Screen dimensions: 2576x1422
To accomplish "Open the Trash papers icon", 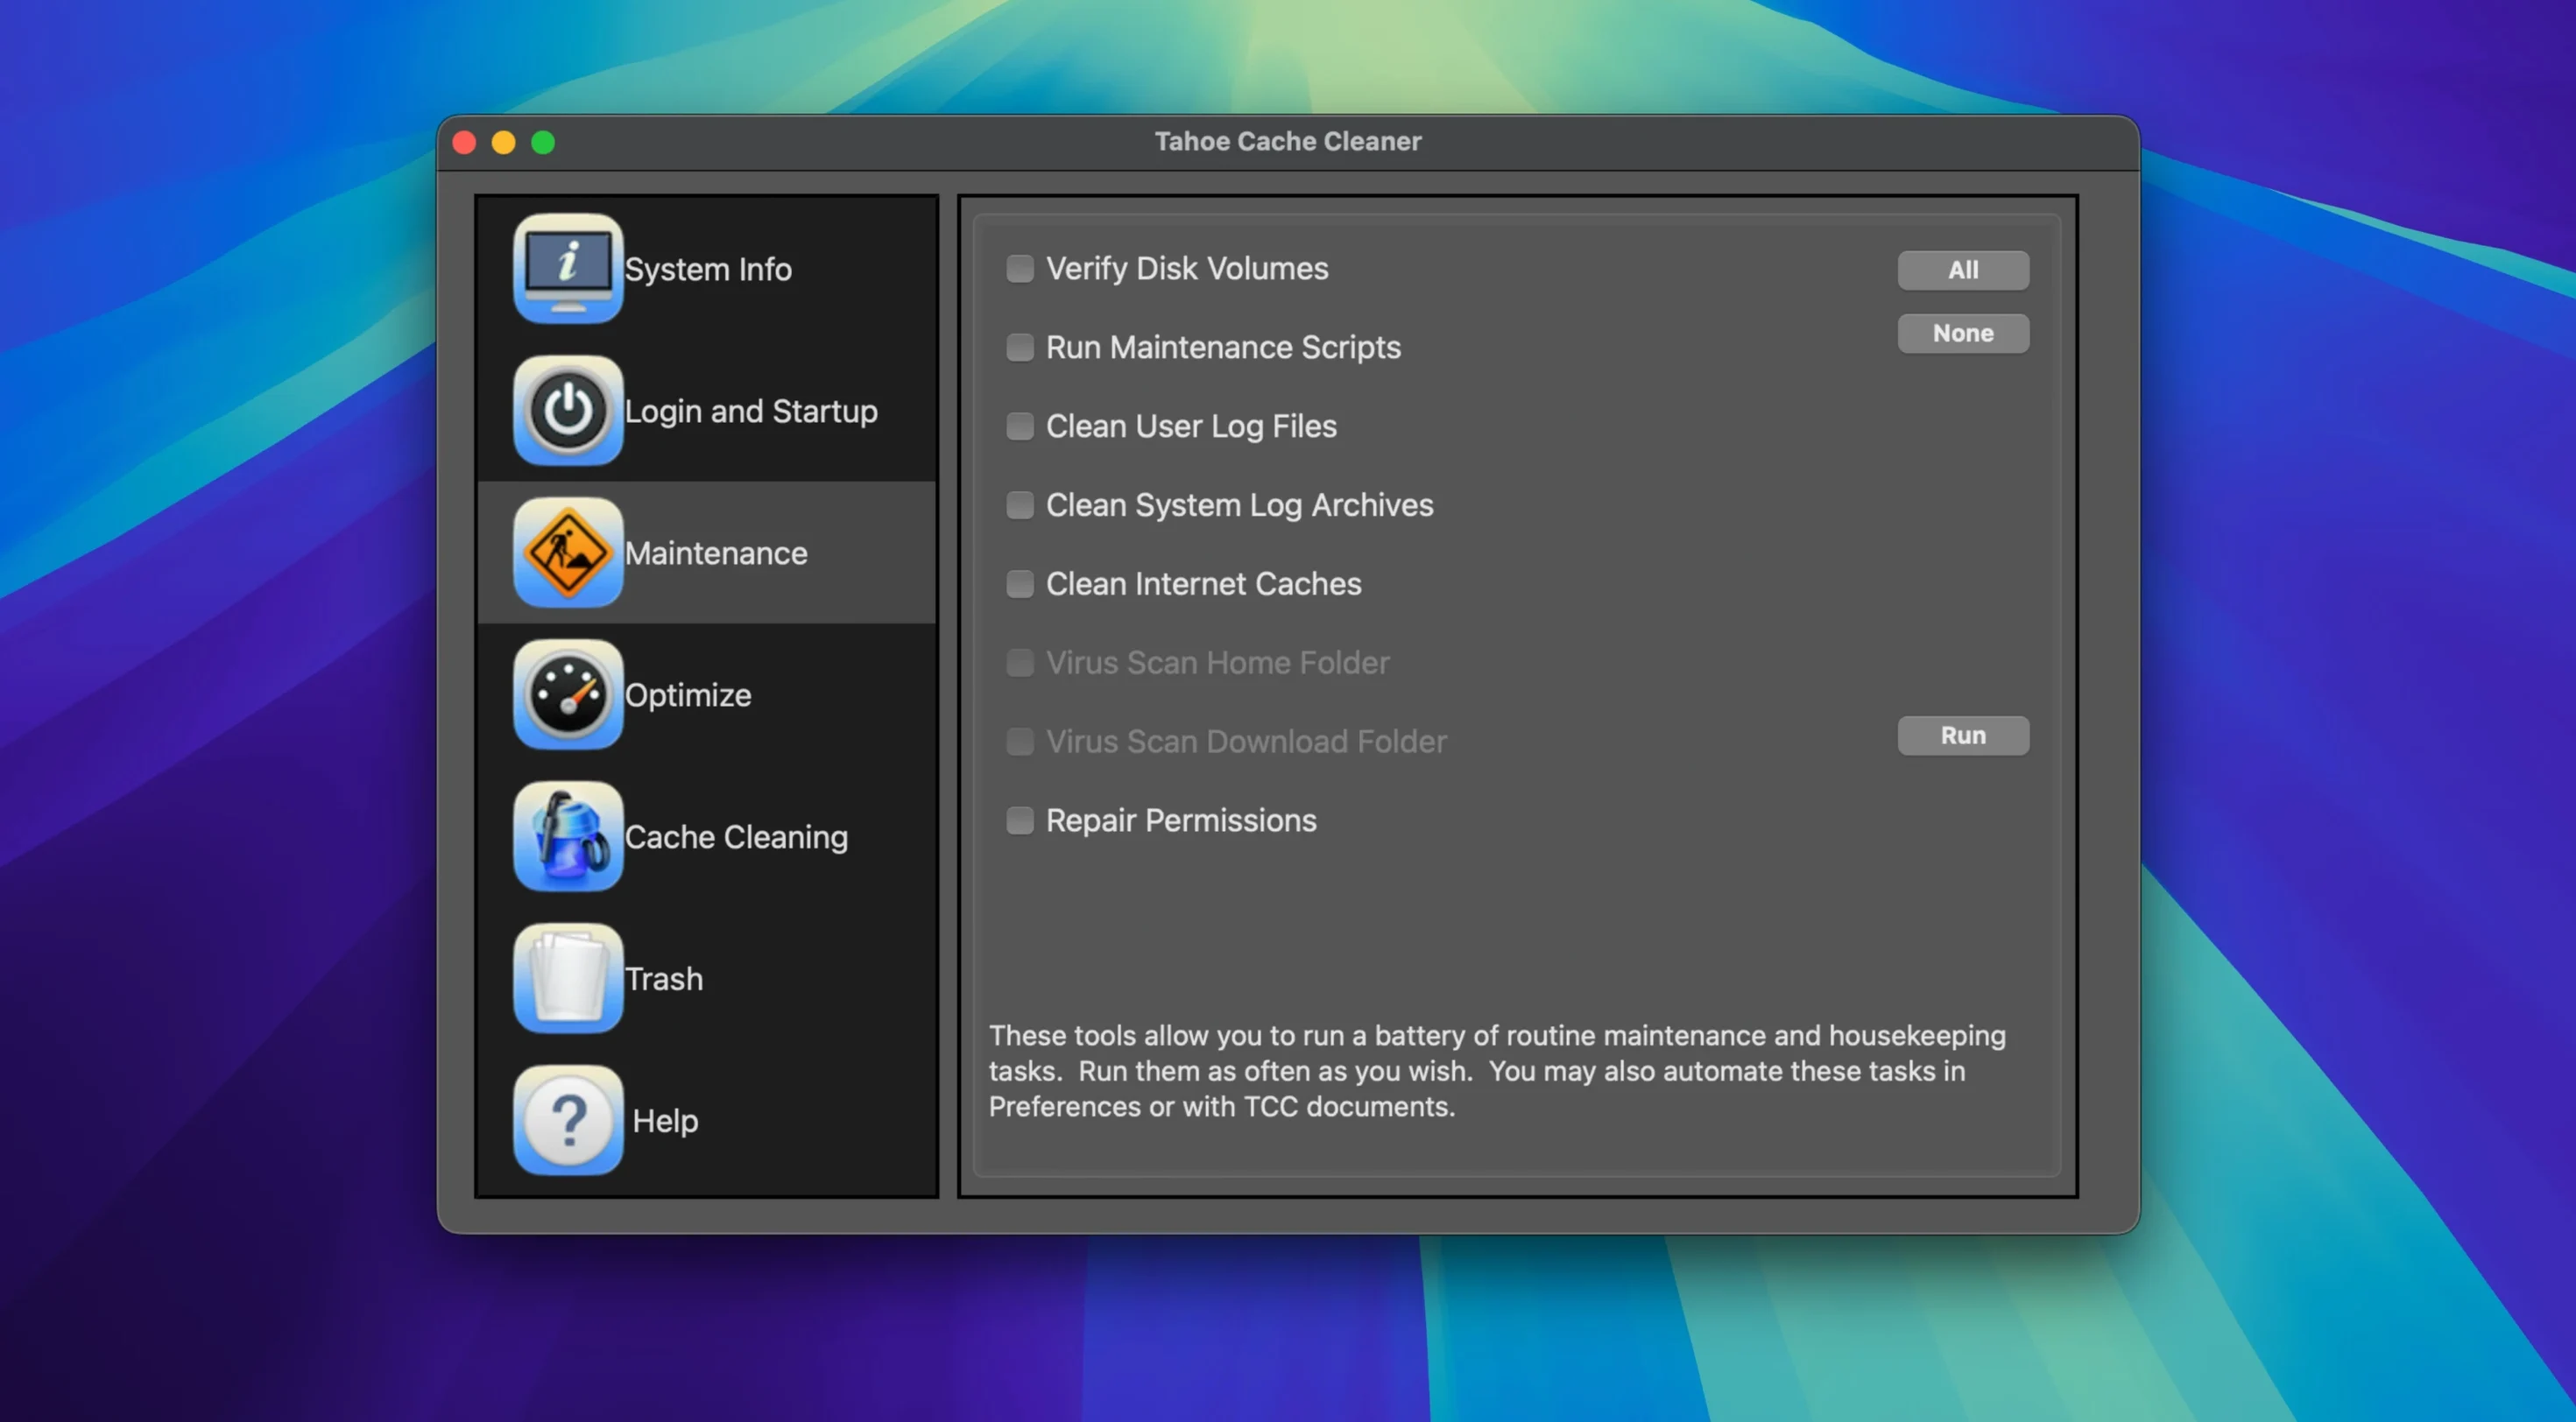I will (568, 978).
